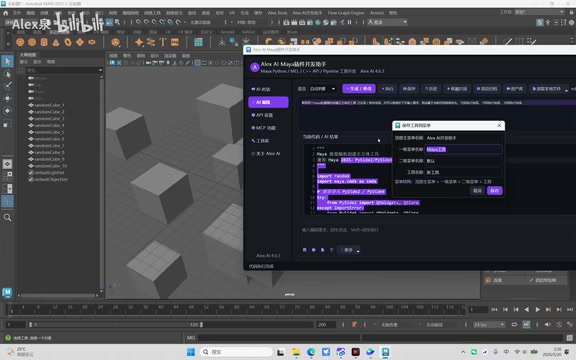Play the animation backward
The image size is (576, 360).
click(x=526, y=310)
